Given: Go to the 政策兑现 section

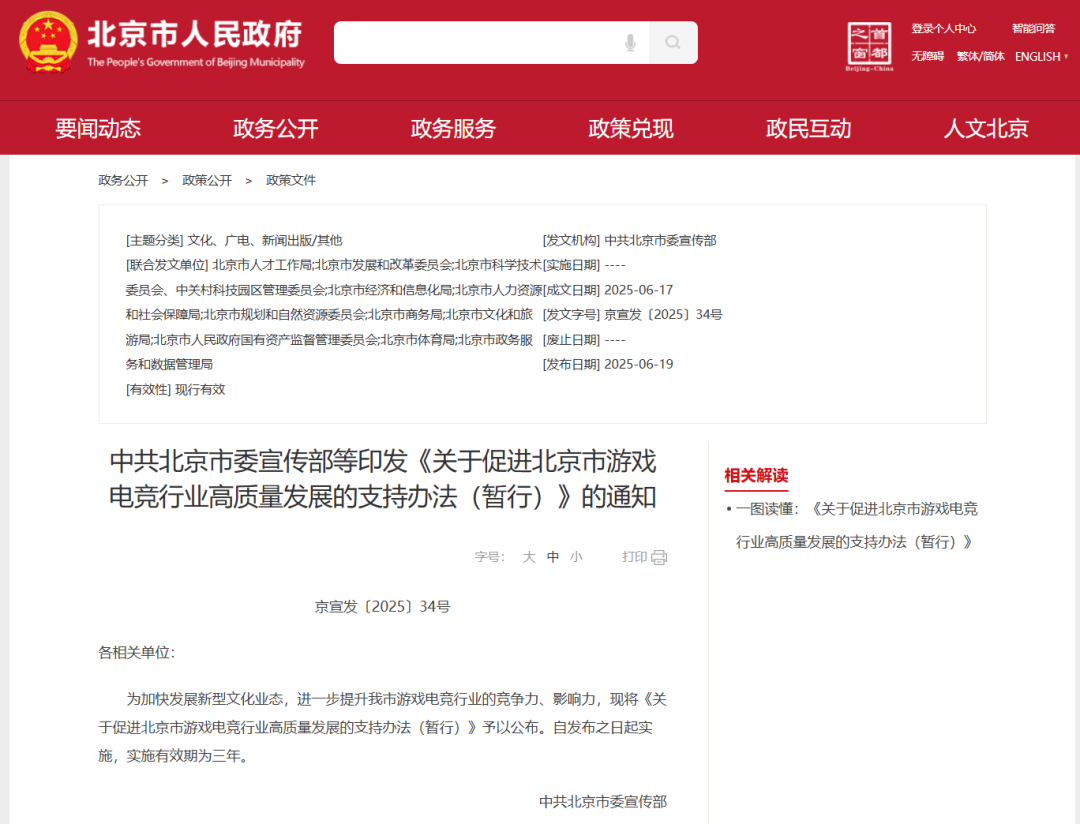Looking at the screenshot, I should (x=631, y=128).
